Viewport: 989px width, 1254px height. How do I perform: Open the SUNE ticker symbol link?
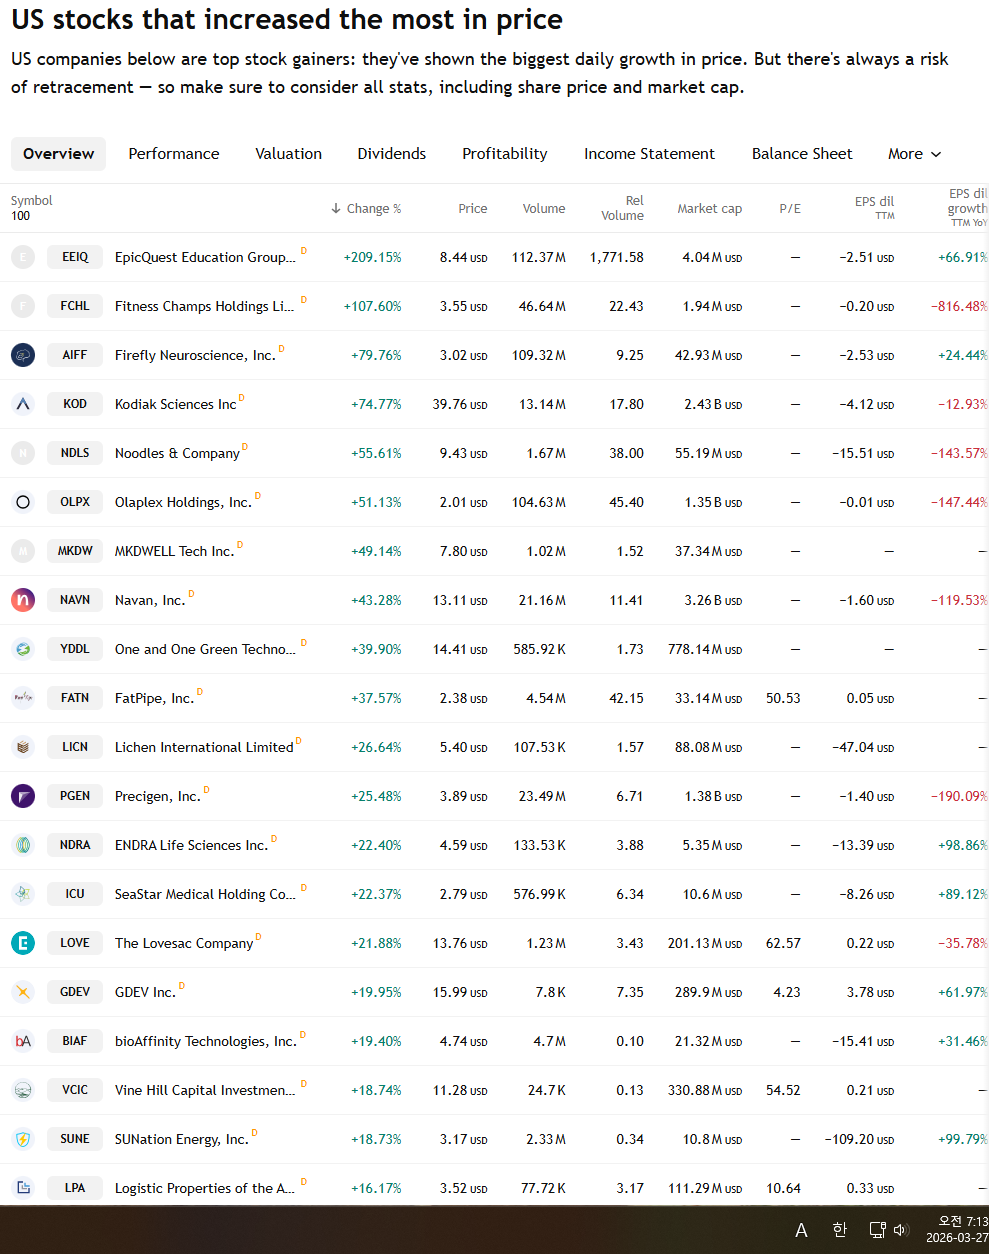pyautogui.click(x=75, y=1139)
